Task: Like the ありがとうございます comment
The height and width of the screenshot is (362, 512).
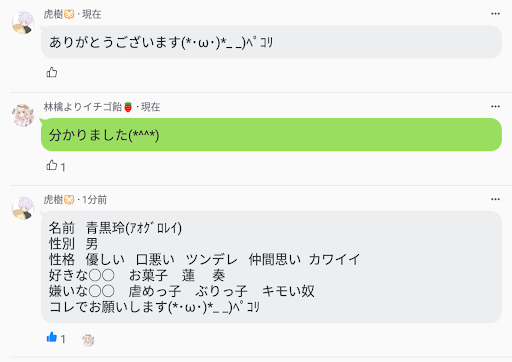Action: [52, 72]
